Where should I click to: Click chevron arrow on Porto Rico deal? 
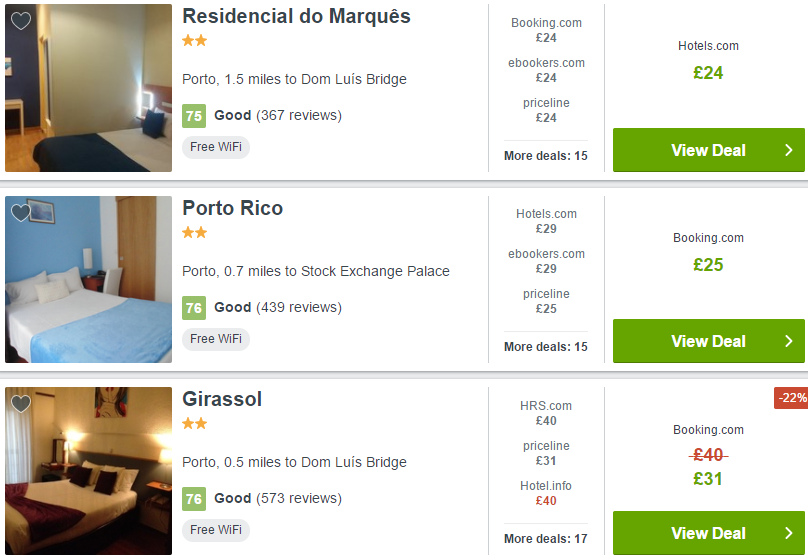(788, 341)
